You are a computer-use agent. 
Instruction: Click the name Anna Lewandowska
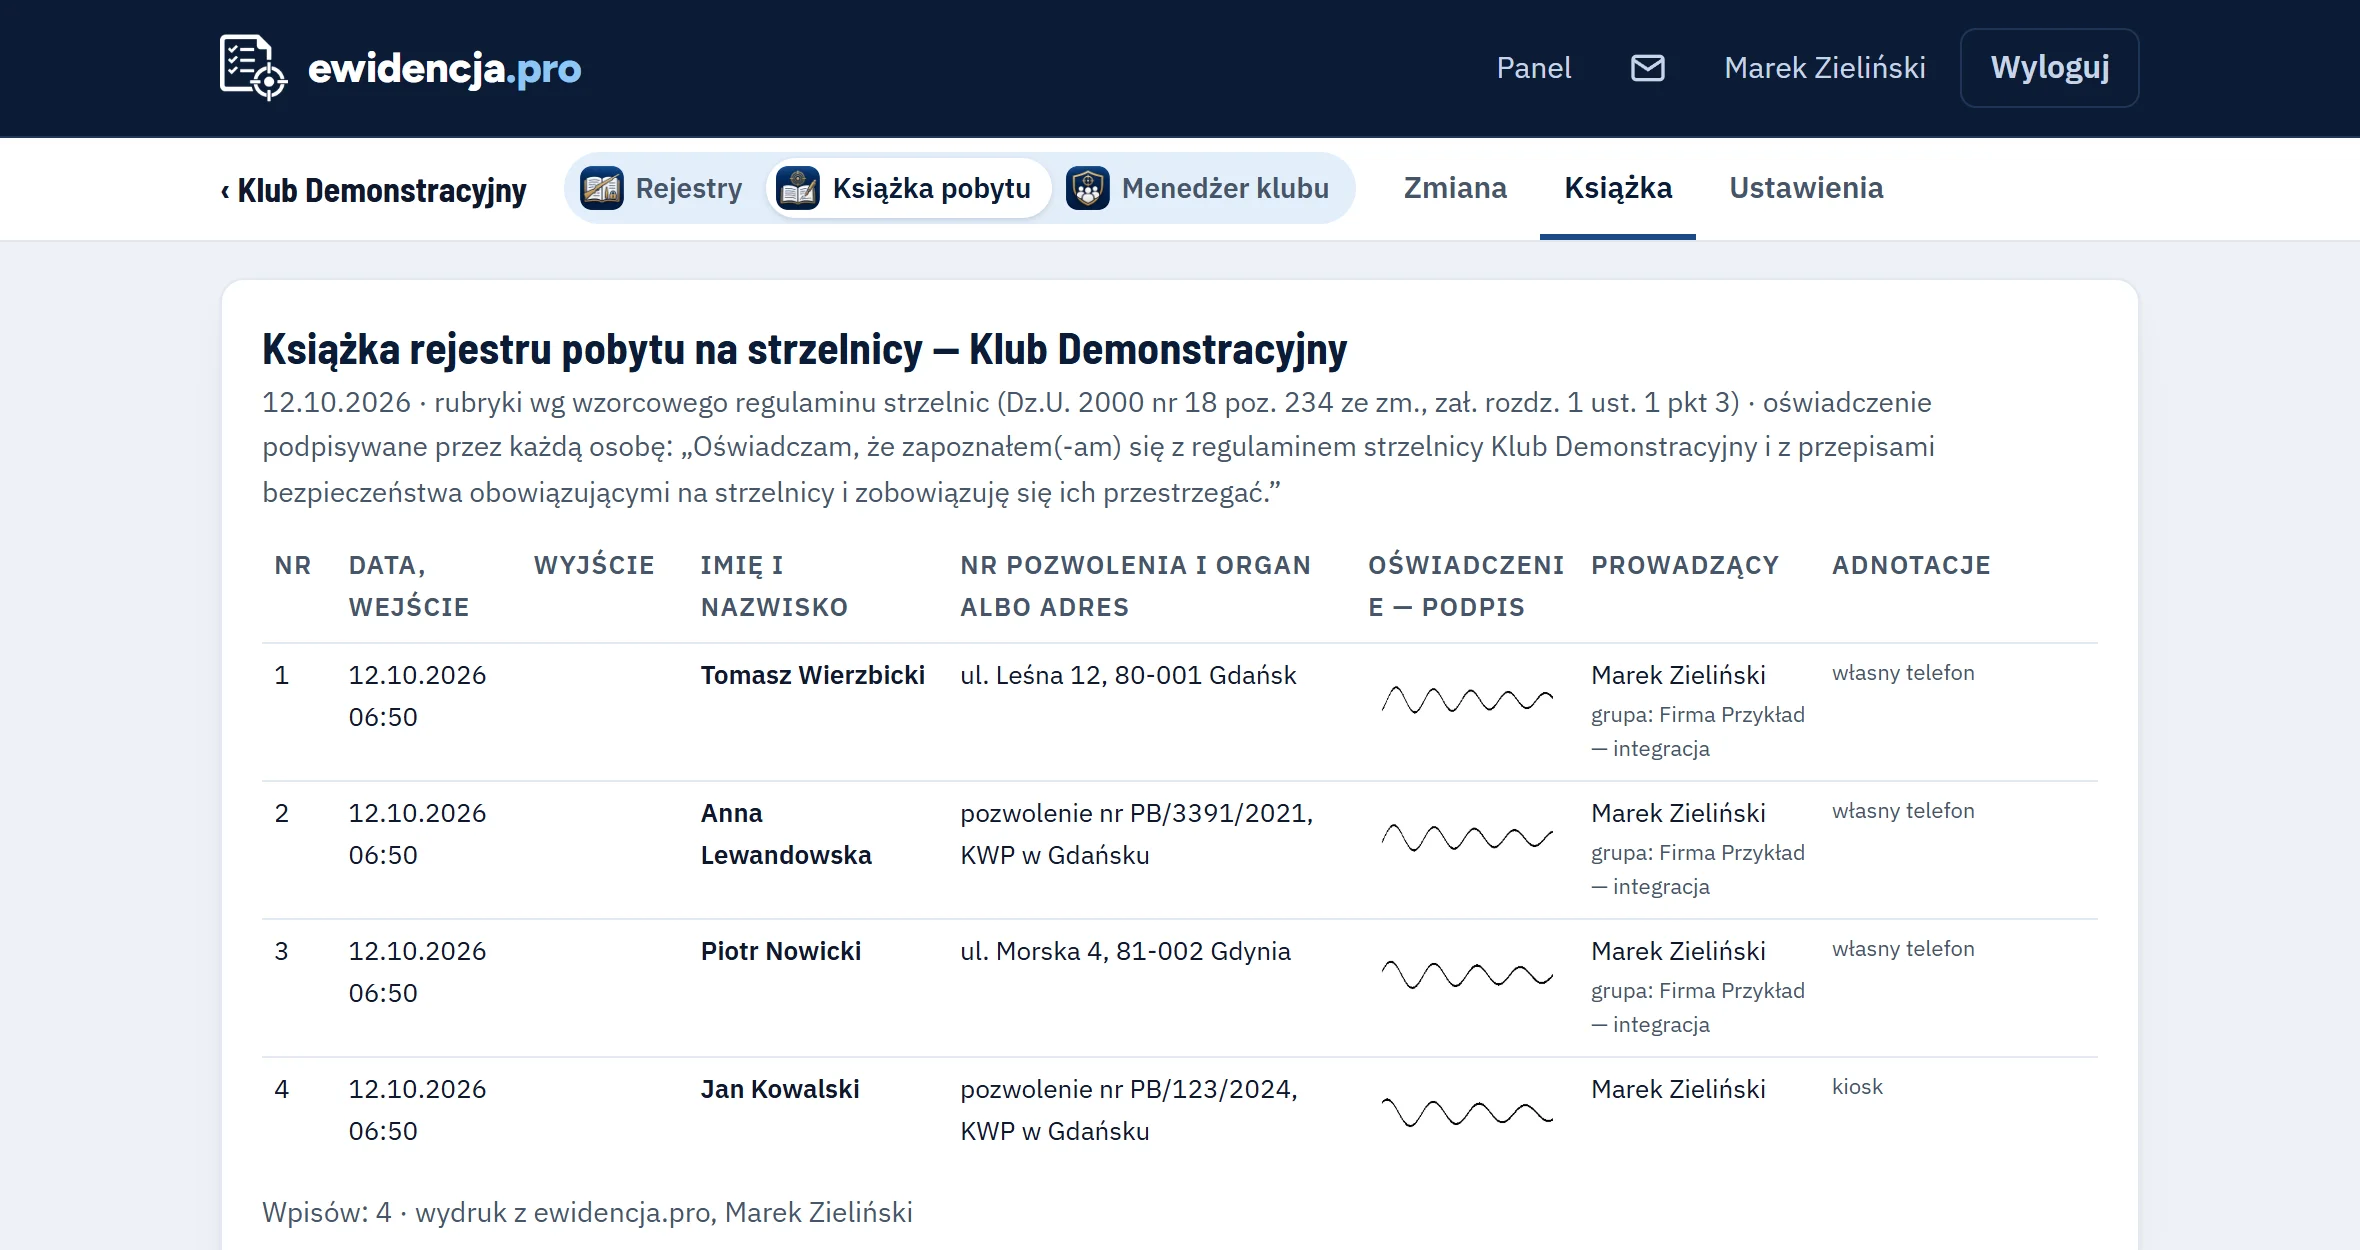coord(786,834)
